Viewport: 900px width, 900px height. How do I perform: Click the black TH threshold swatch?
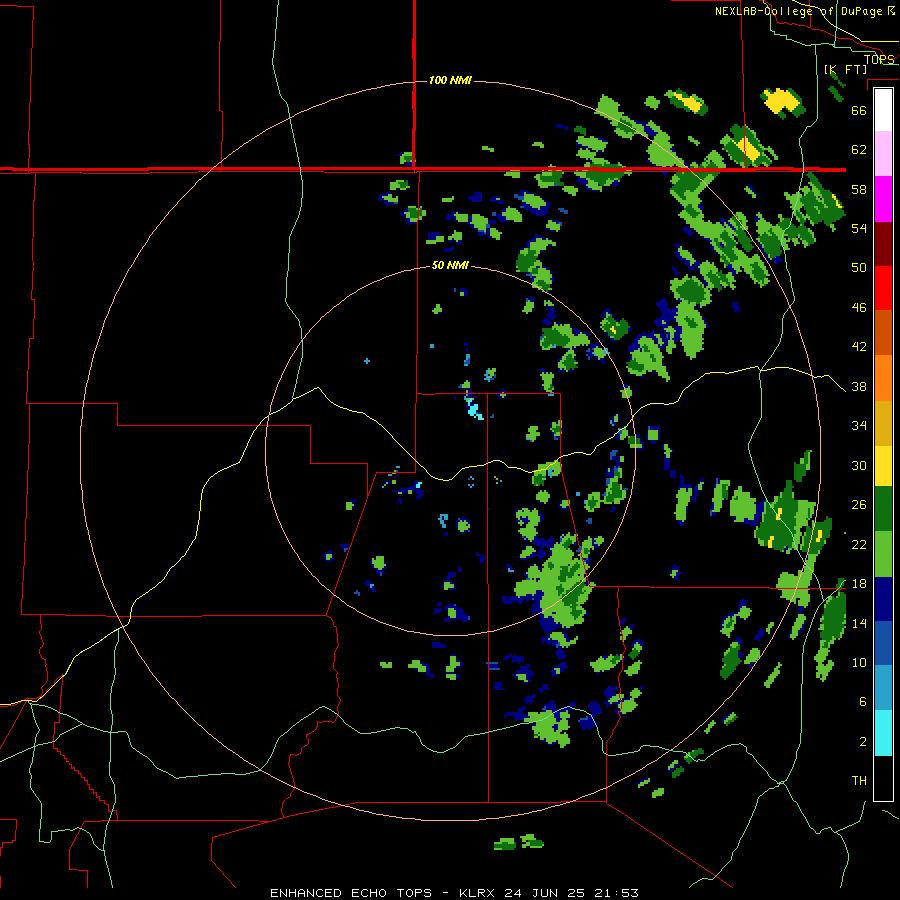point(883,778)
